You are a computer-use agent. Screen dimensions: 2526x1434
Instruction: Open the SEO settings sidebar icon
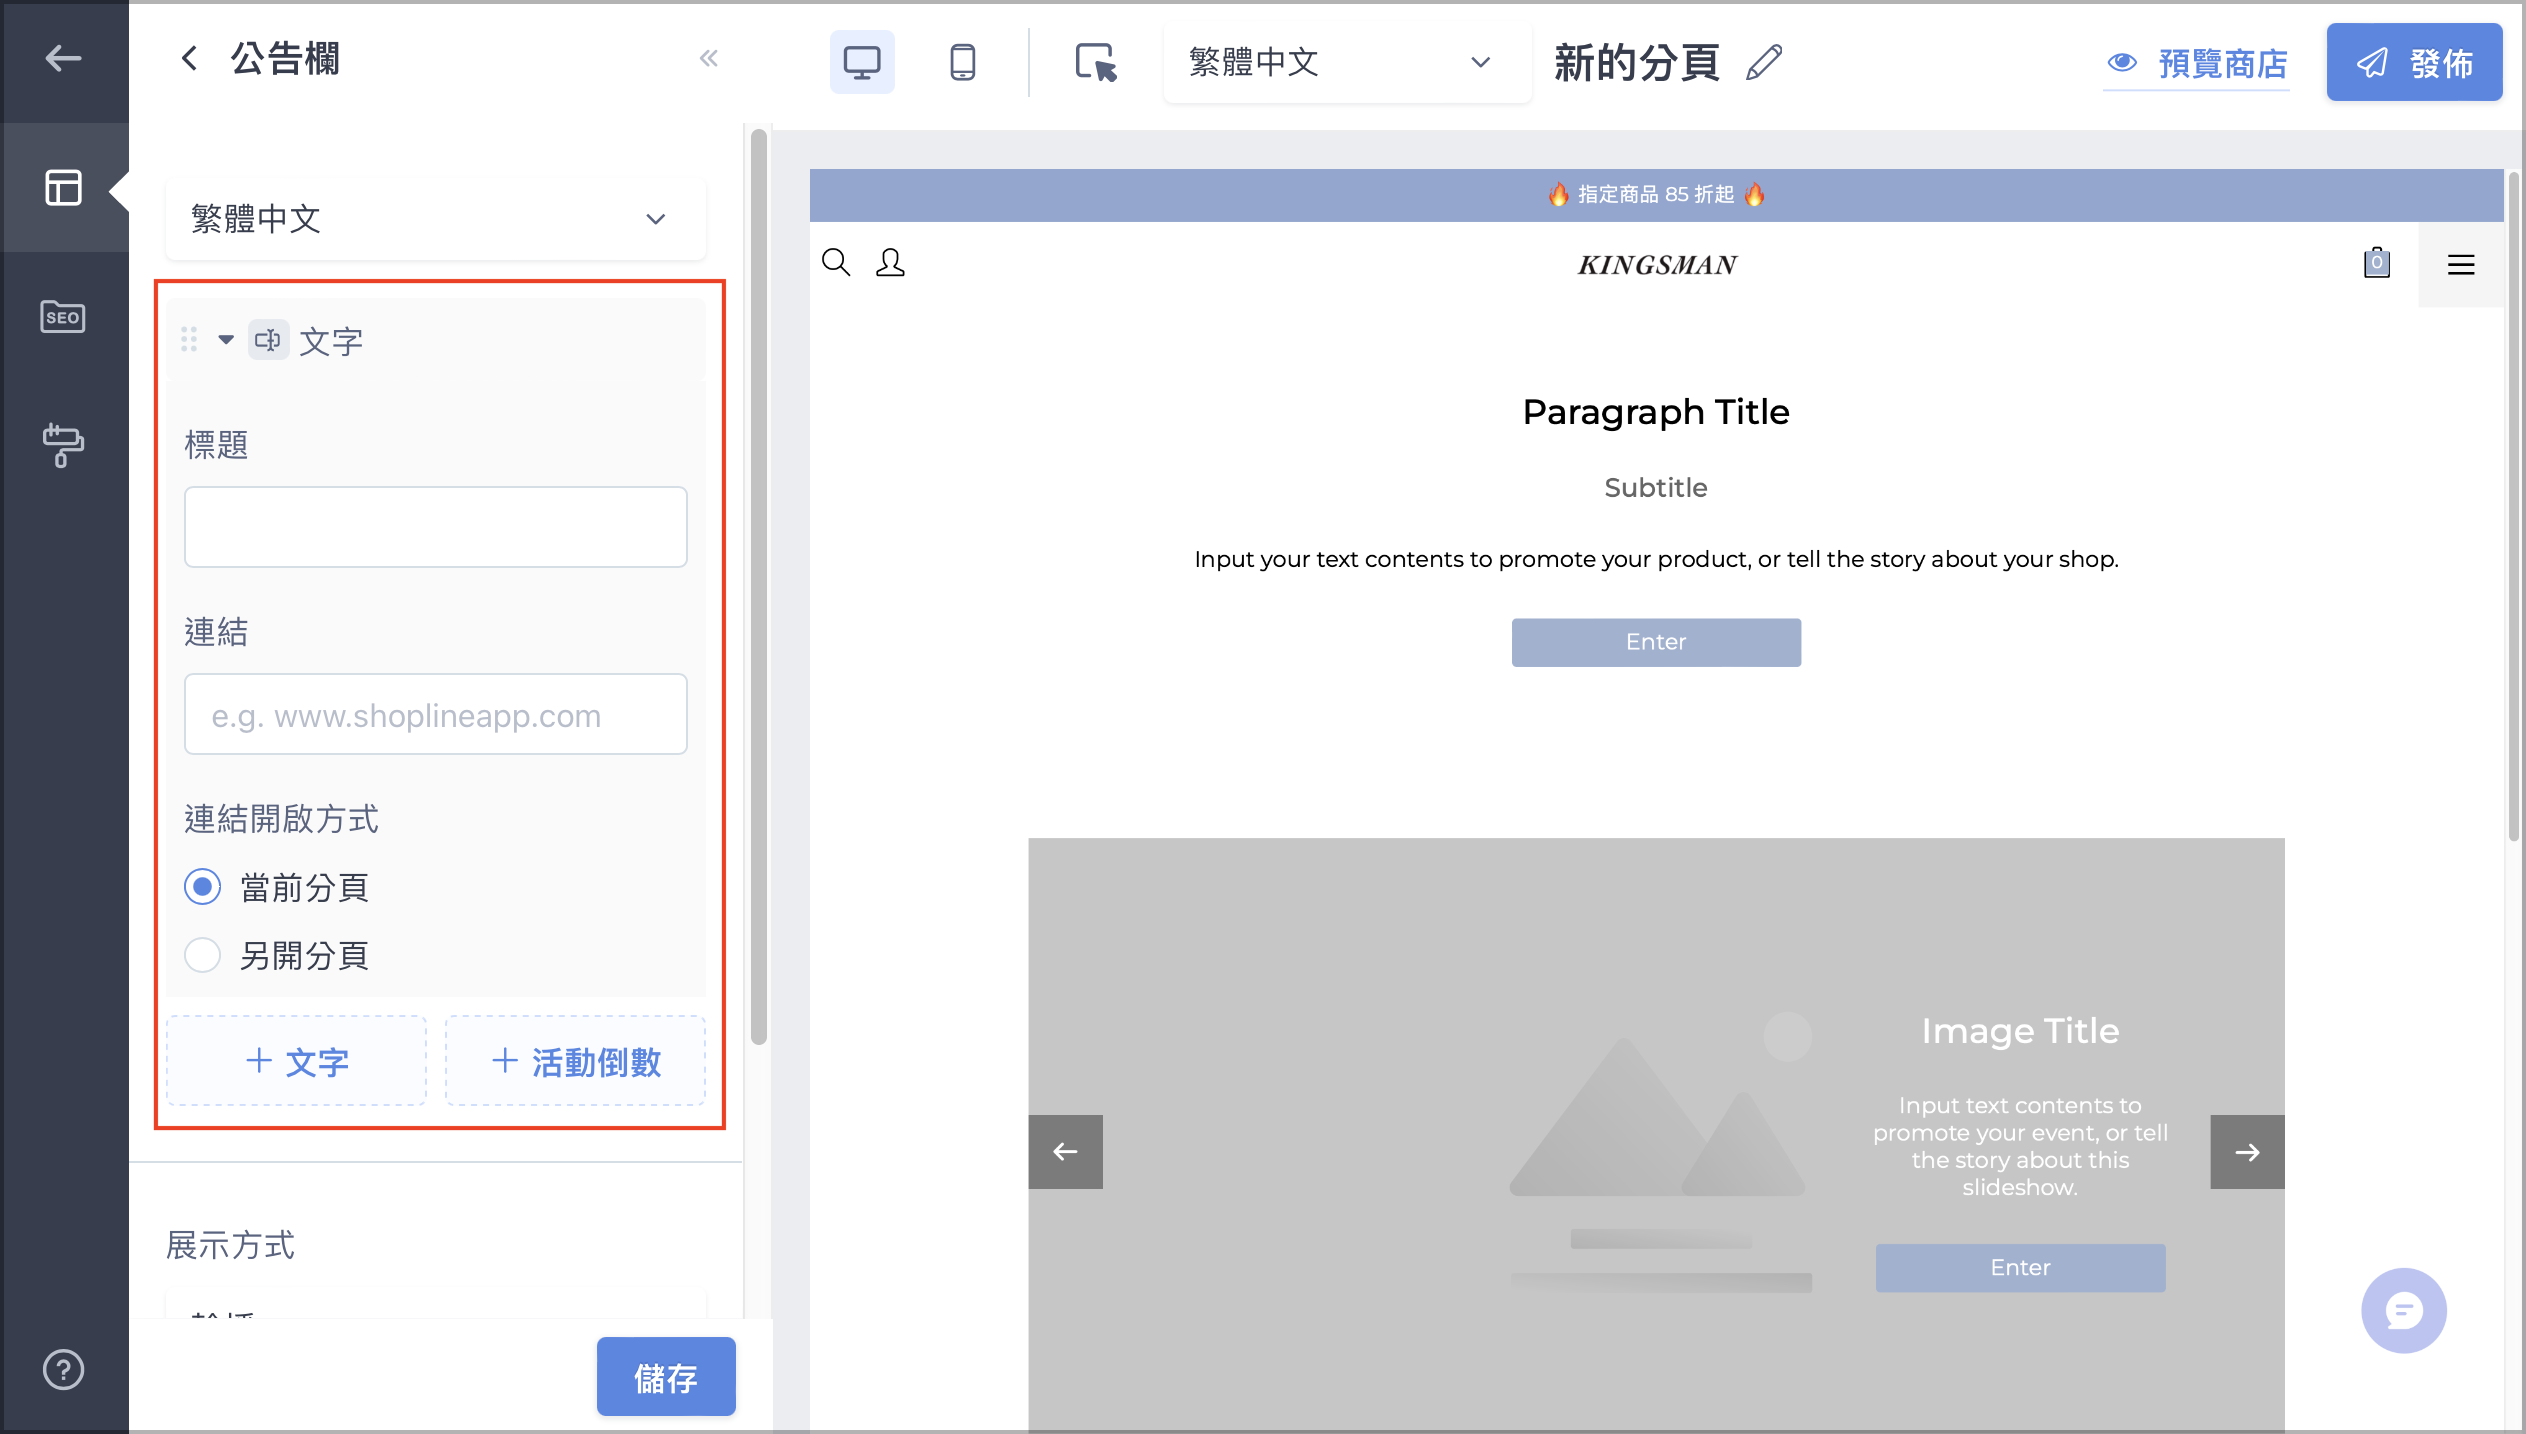tap(63, 317)
